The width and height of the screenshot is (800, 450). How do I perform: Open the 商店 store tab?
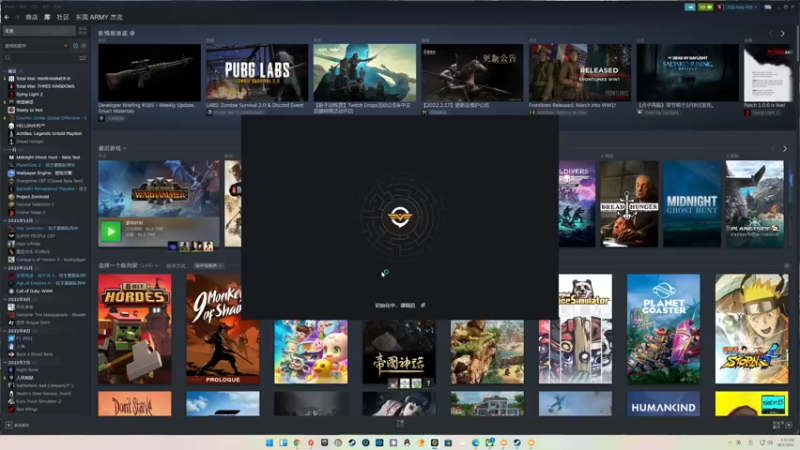(32, 17)
